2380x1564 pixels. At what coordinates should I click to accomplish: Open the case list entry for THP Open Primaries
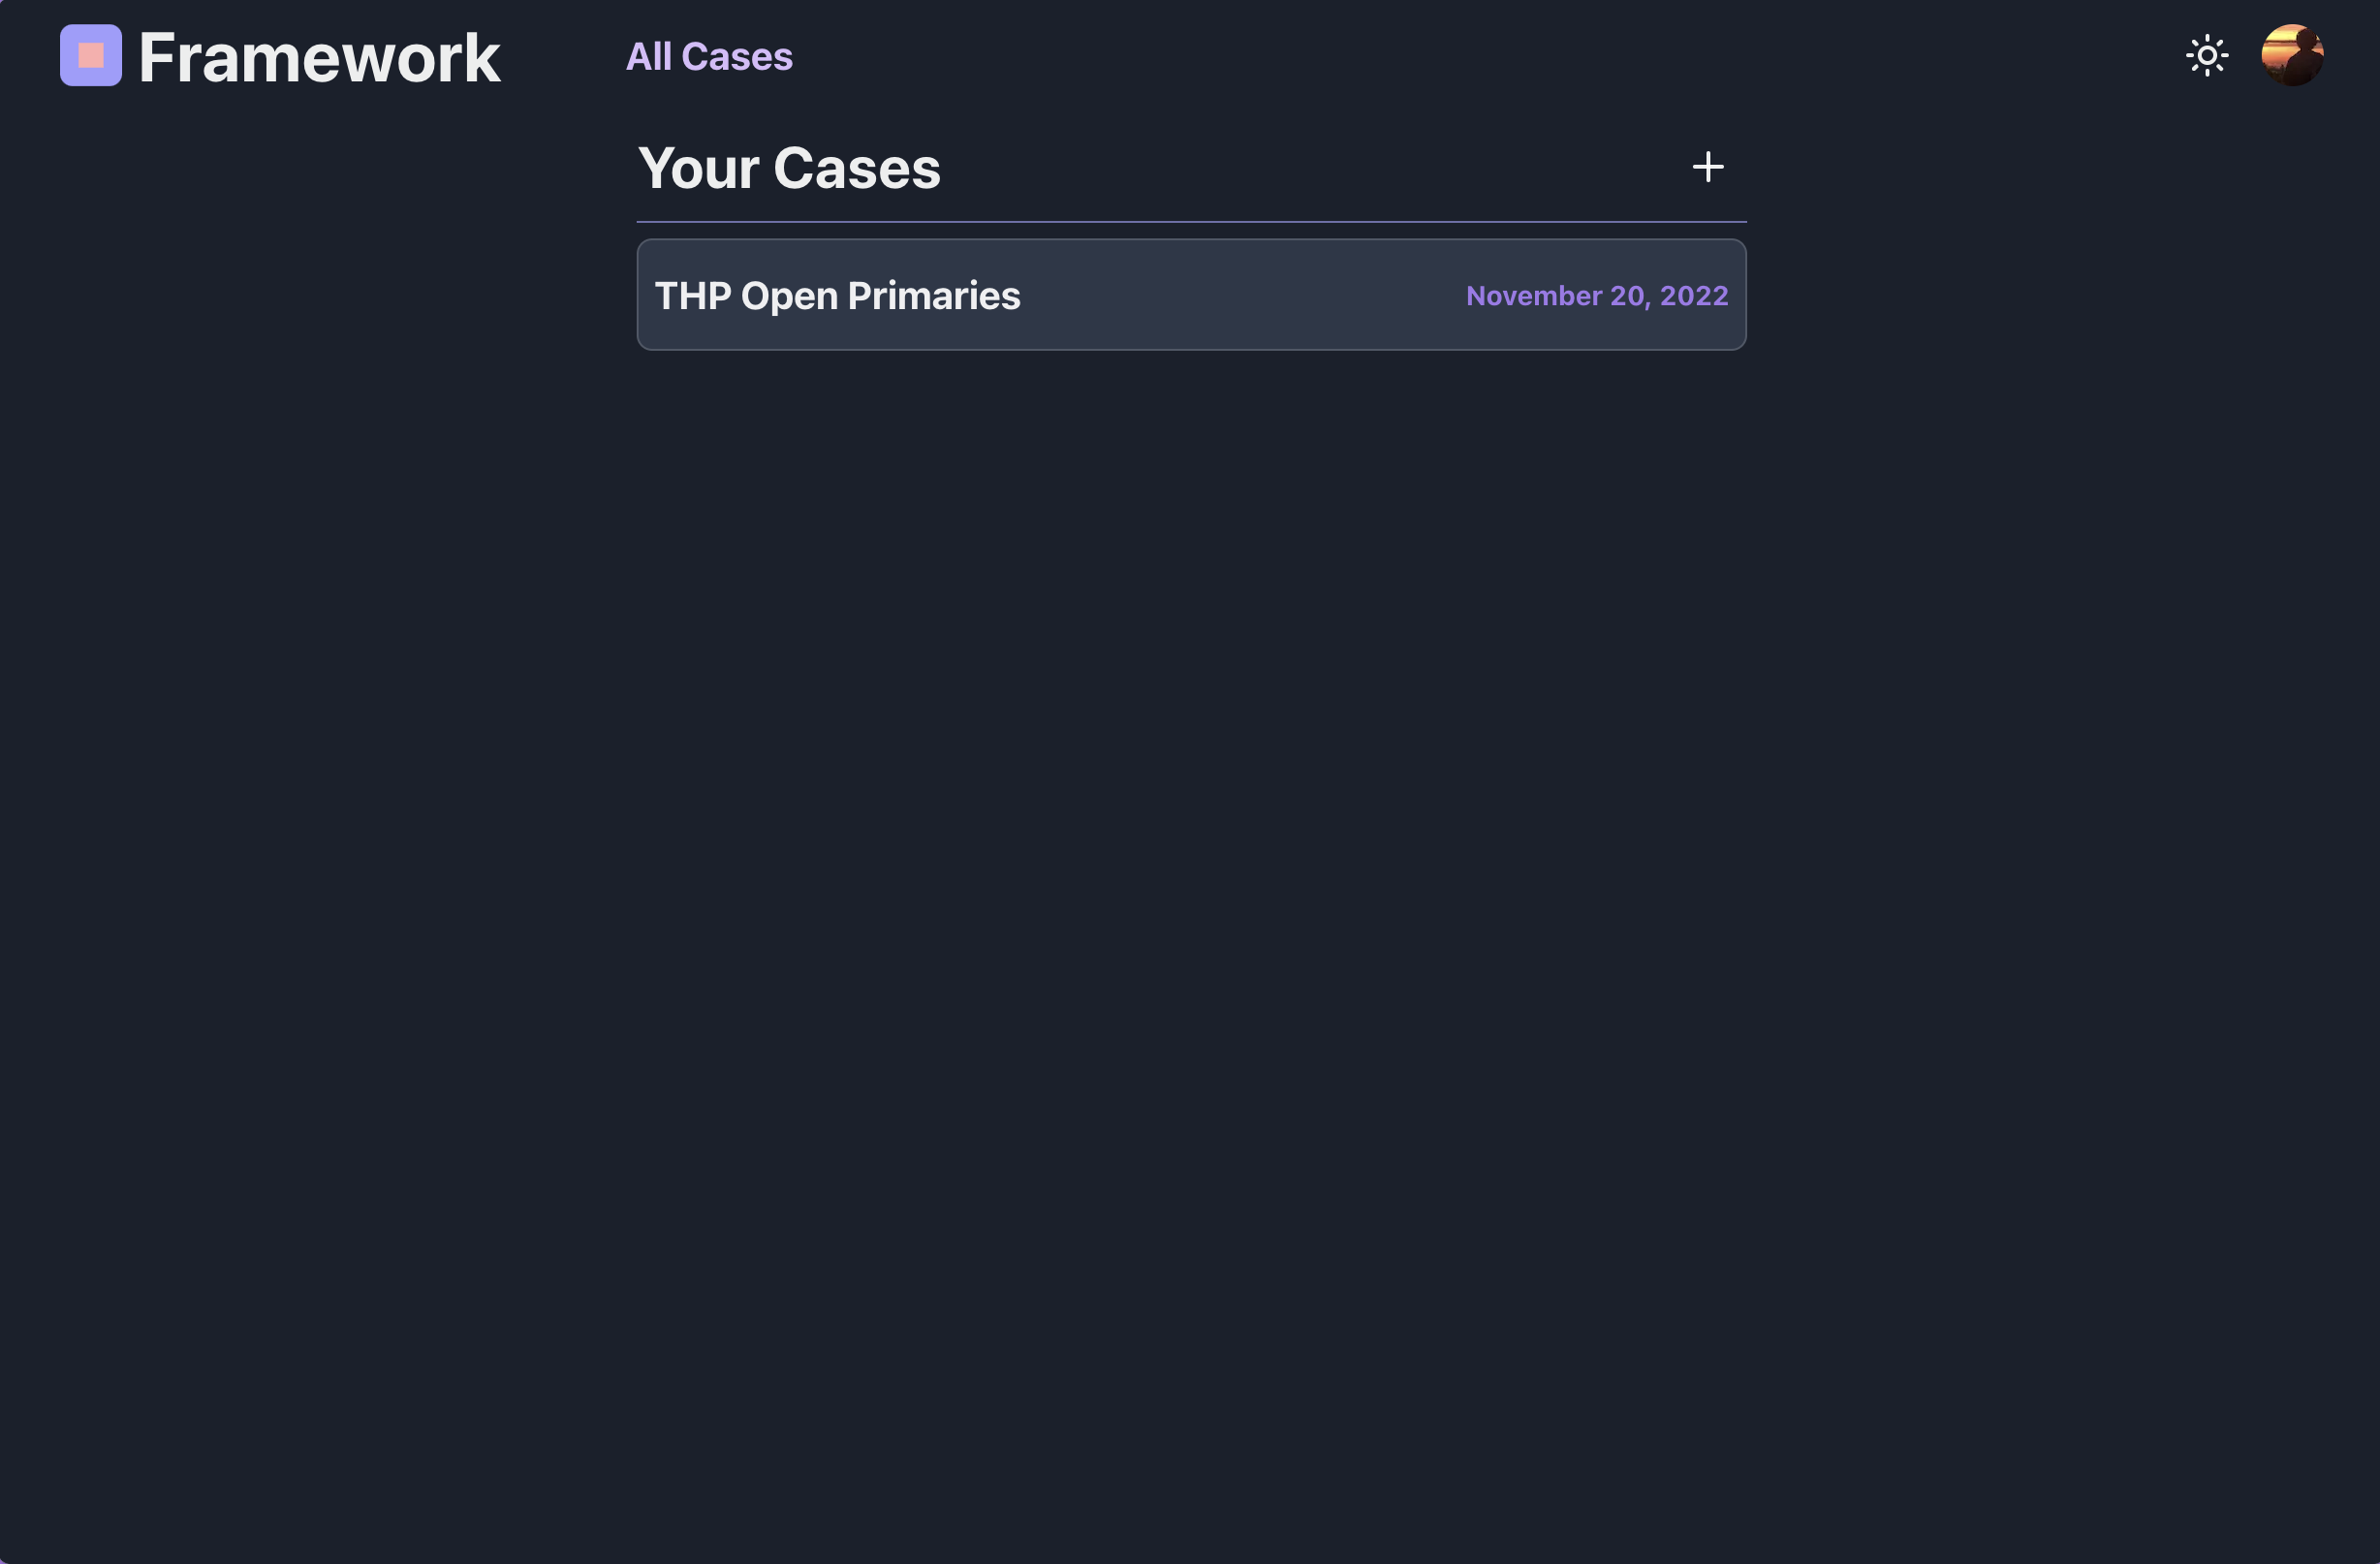tap(1190, 294)
